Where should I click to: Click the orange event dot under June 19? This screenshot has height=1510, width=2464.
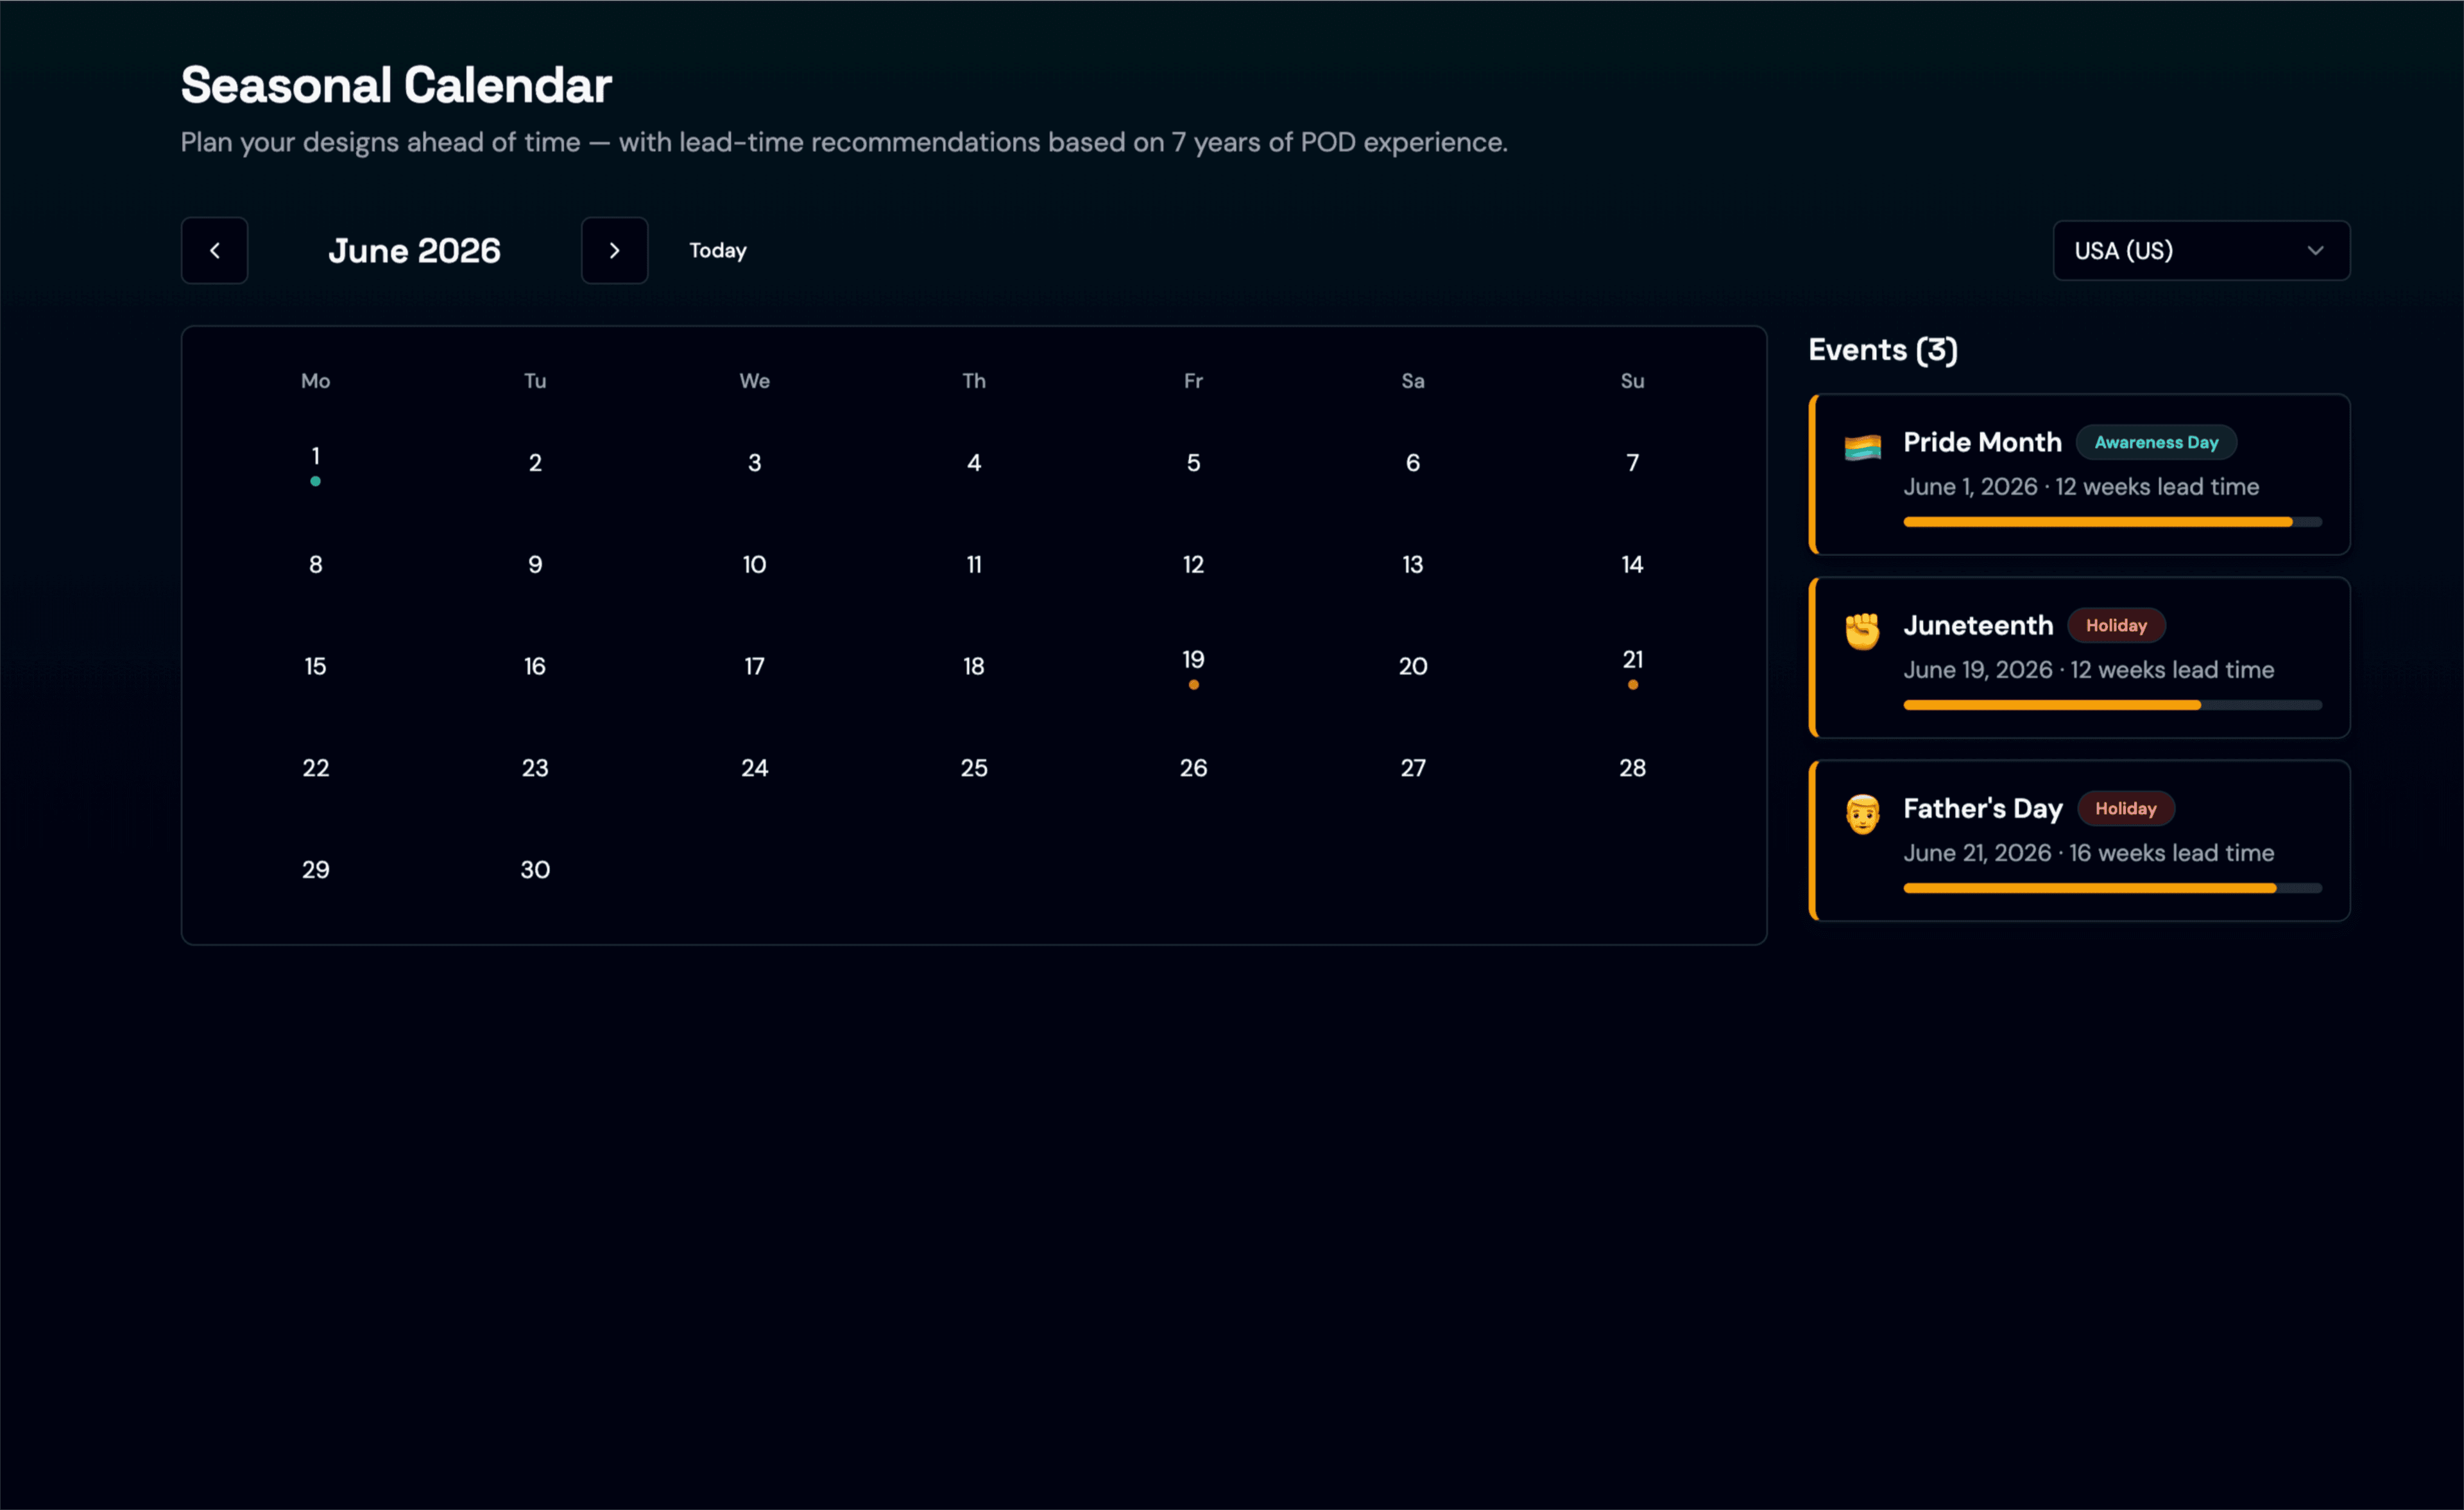pos(1193,685)
